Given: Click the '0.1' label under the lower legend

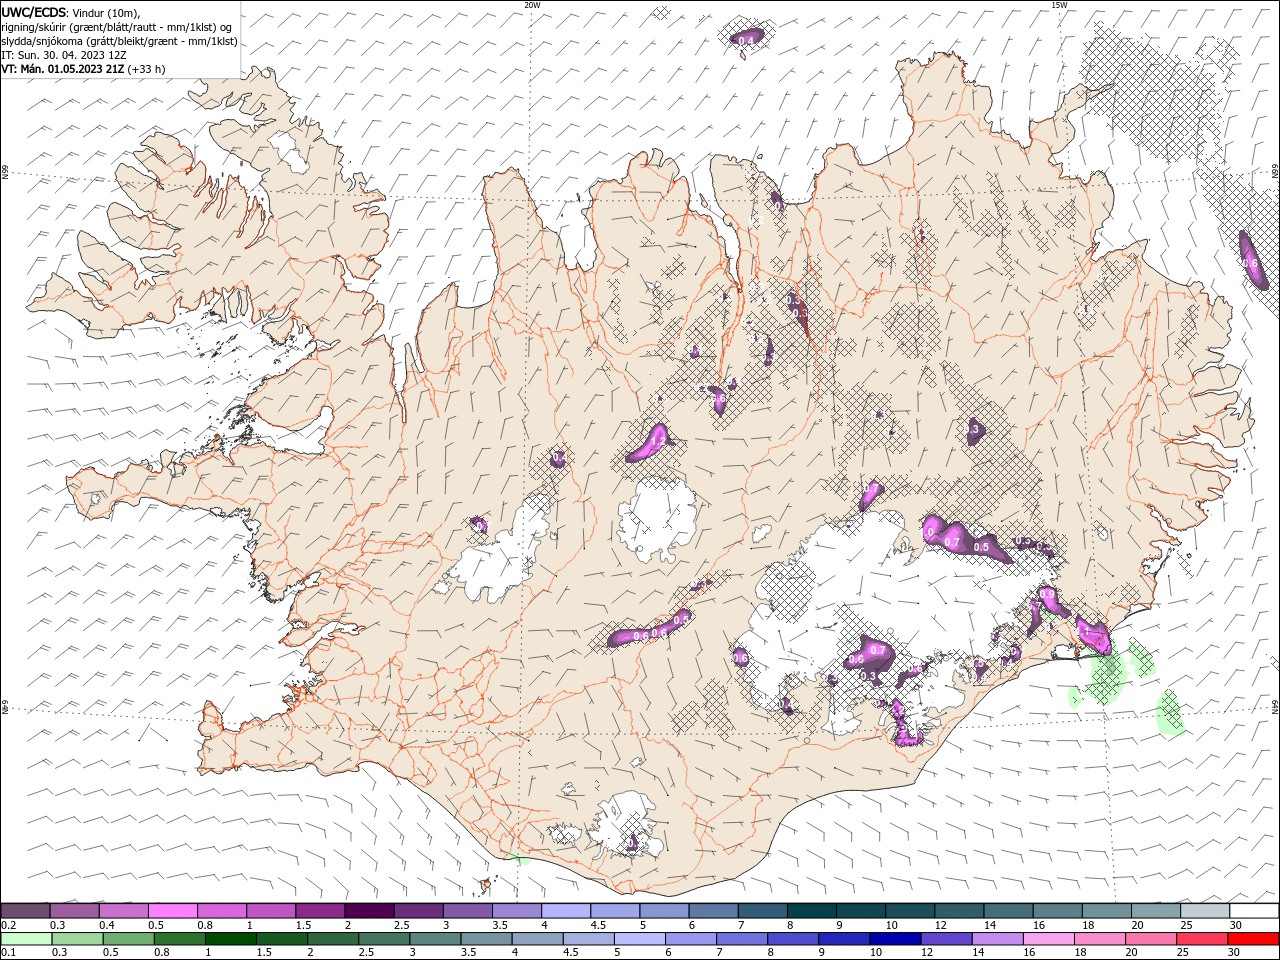Looking at the screenshot, I should click(9, 953).
